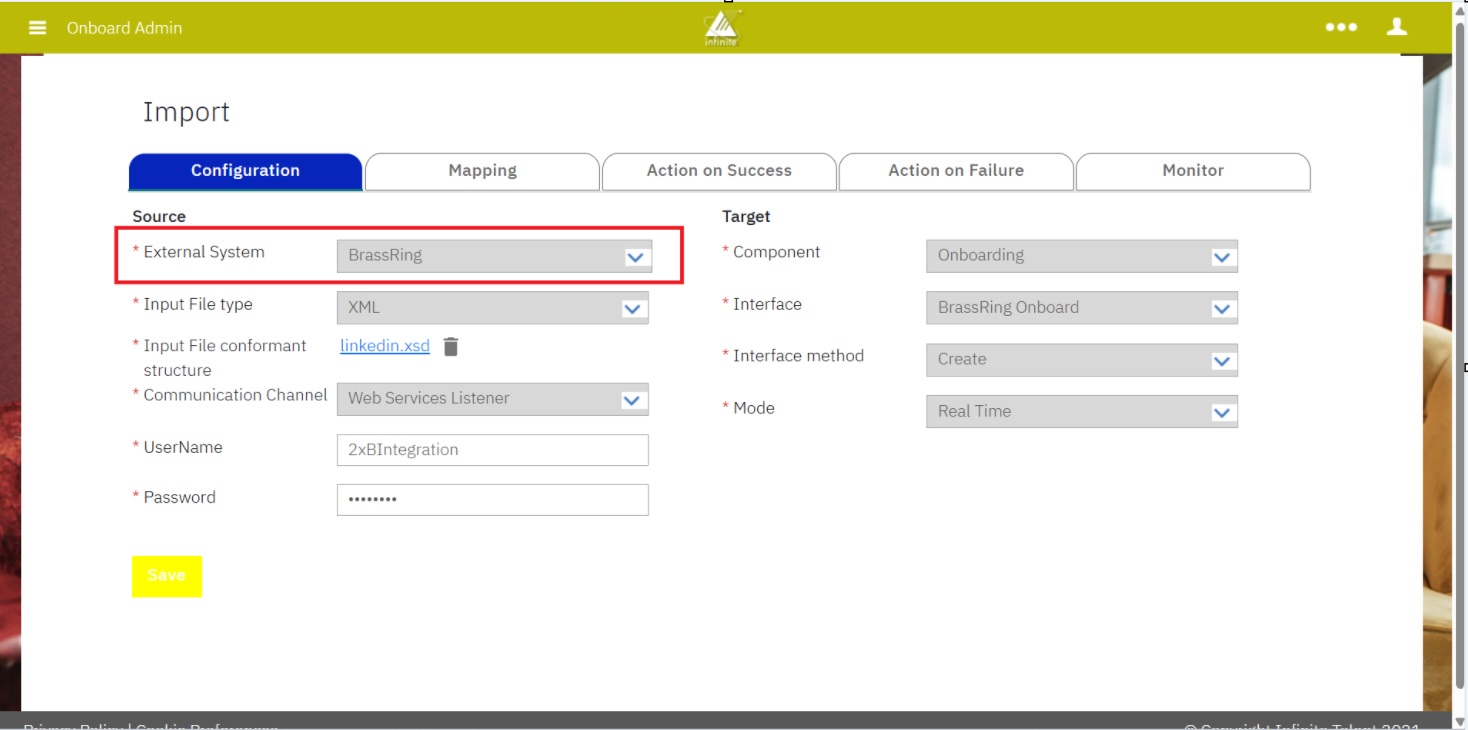This screenshot has width=1468, height=730.
Task: Open the Component dropdown
Action: [x=1221, y=256]
